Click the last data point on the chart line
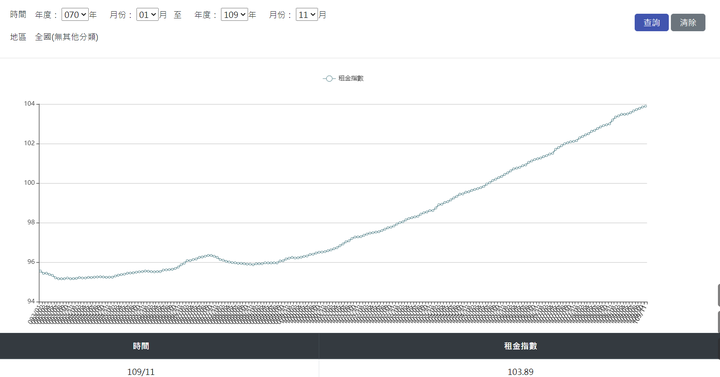The height and width of the screenshot is (377, 720). pyautogui.click(x=645, y=106)
